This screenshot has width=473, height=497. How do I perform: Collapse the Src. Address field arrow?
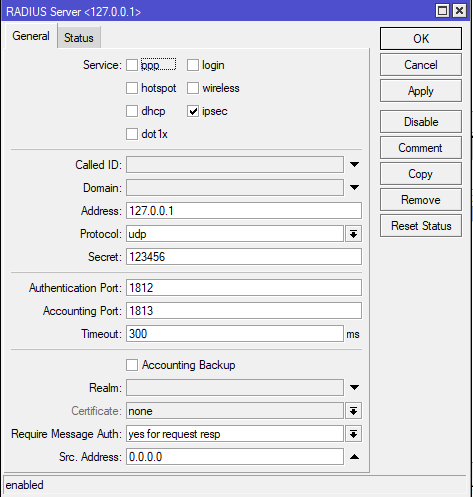point(354,457)
